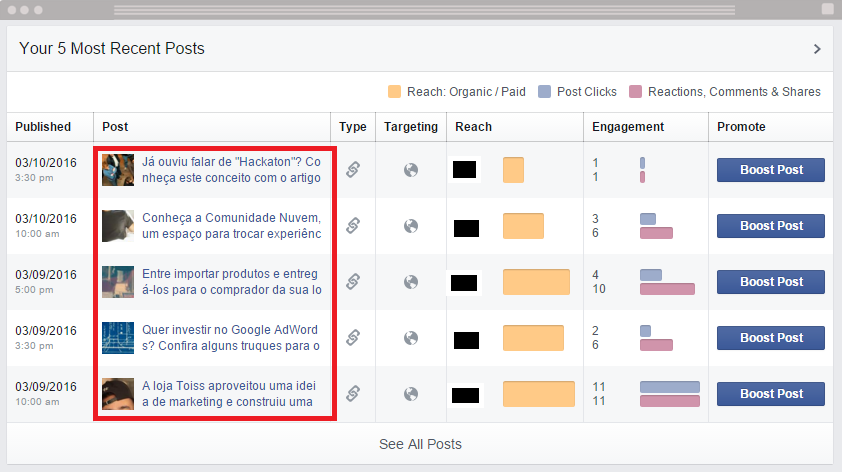The image size is (842, 472).
Task: Click thumbnail of the loja Toiss post
Action: (x=118, y=394)
